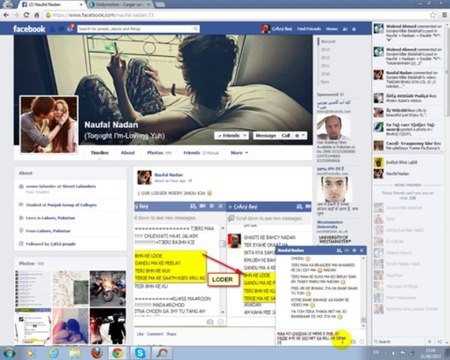Select the Photos tab
450x360 pixels.
tap(159, 153)
